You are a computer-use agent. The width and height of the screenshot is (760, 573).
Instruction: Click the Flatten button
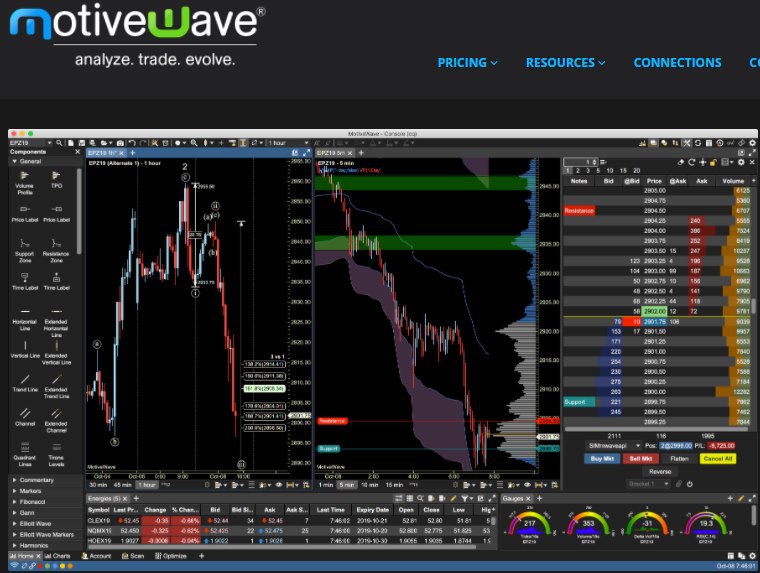(679, 459)
